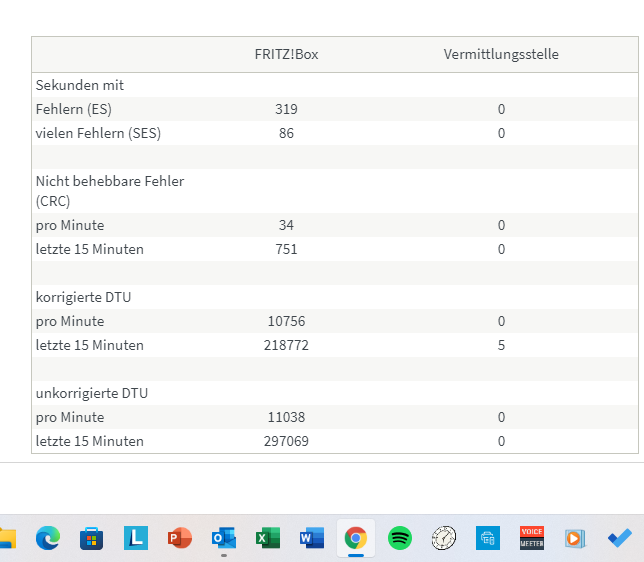Click Vermittlungsstelle 0 in unkorrigierte DTU letzte 15 Minuten

(x=501, y=441)
